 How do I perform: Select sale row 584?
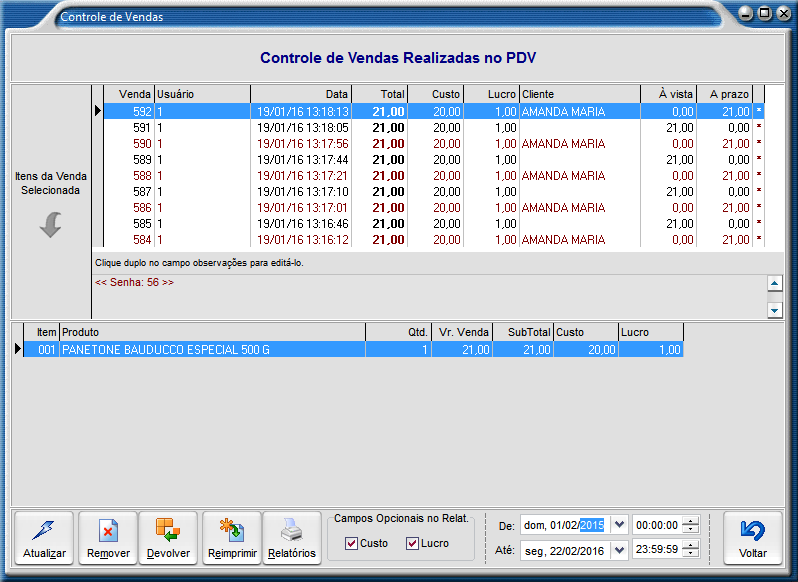(x=434, y=240)
